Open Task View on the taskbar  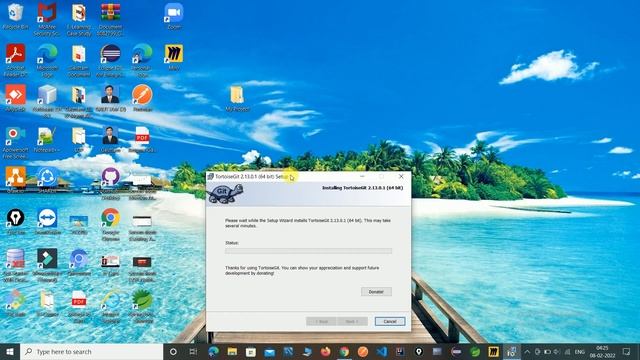click(x=193, y=351)
